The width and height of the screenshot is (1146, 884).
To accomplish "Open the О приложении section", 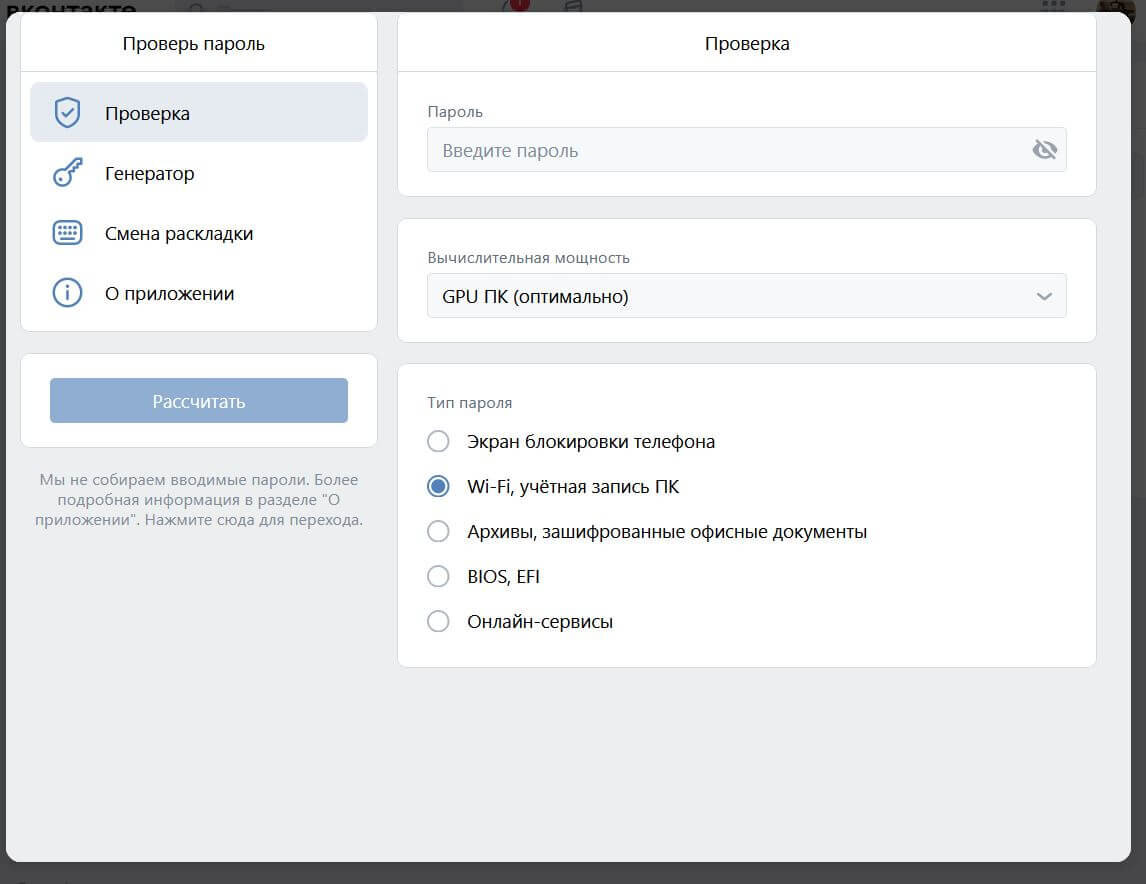I will pyautogui.click(x=170, y=292).
